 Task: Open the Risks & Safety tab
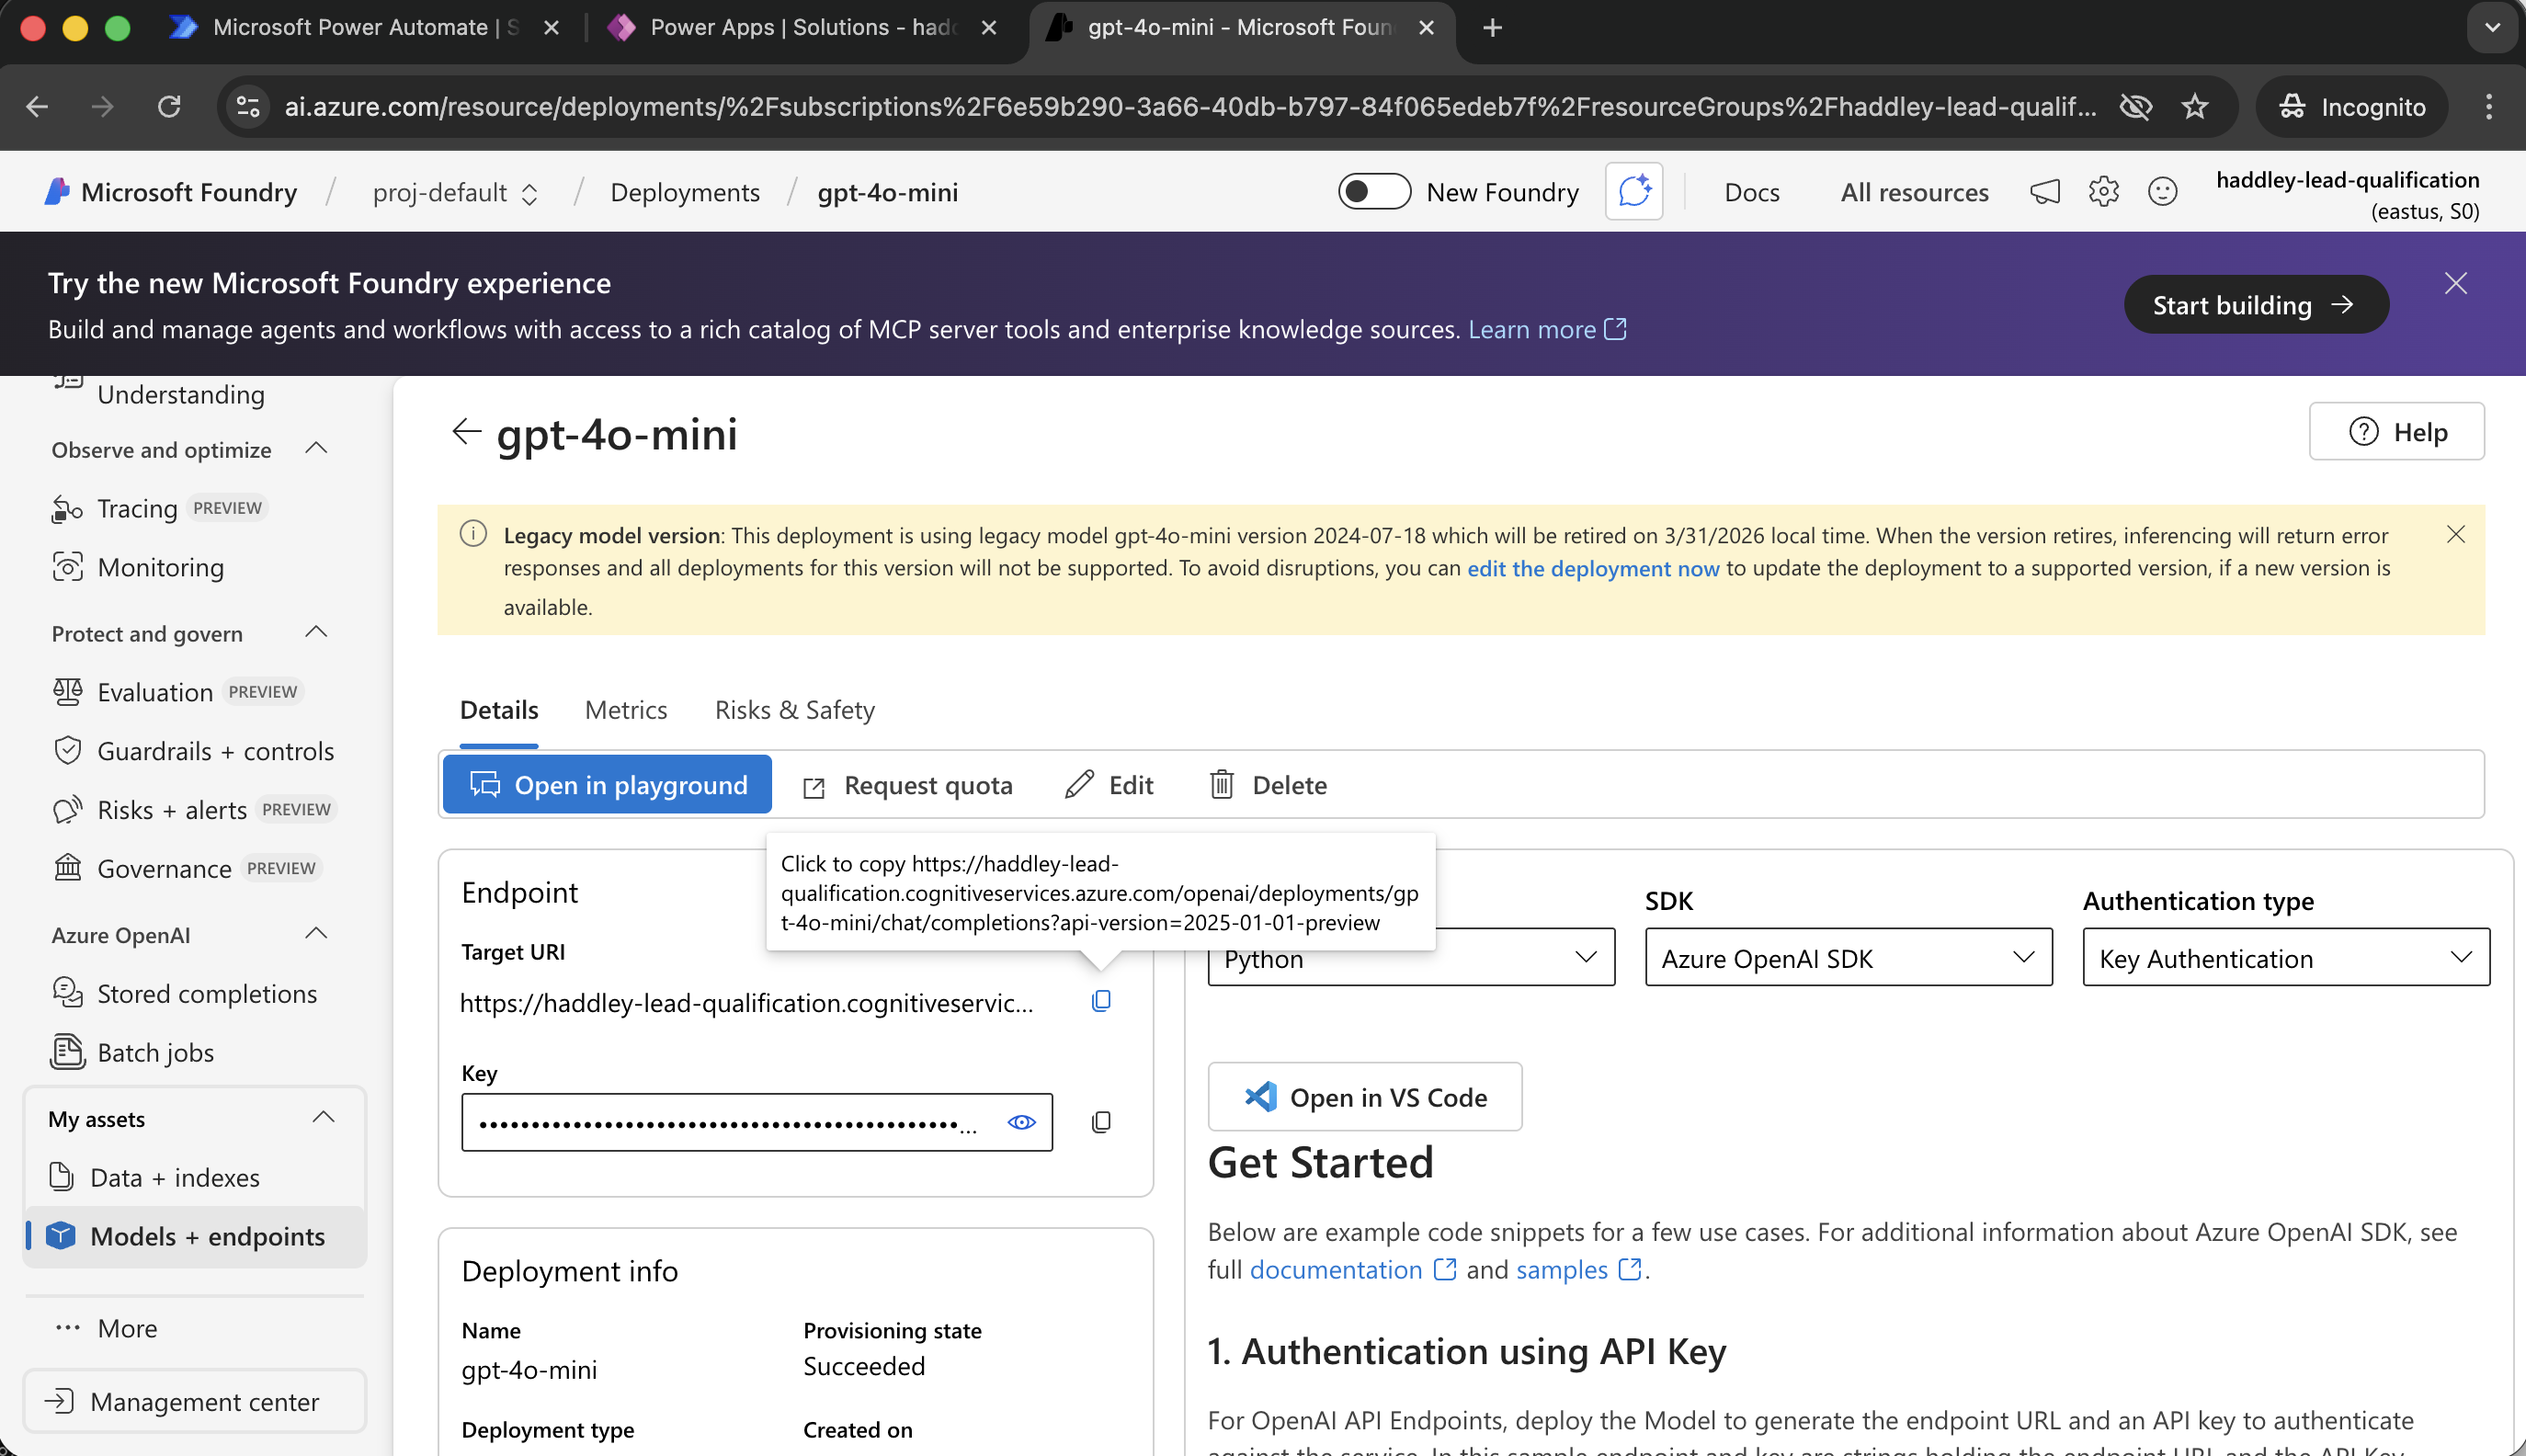coord(793,710)
